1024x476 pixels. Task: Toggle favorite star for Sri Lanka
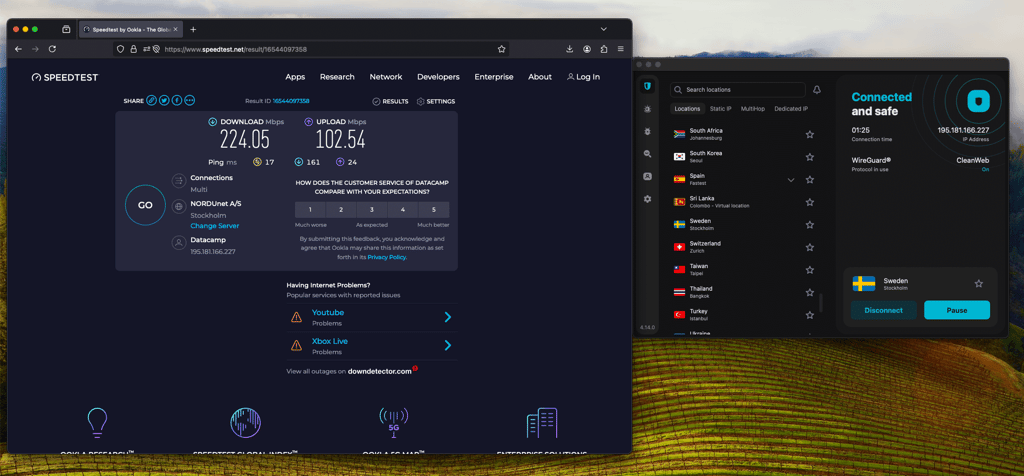tap(810, 202)
